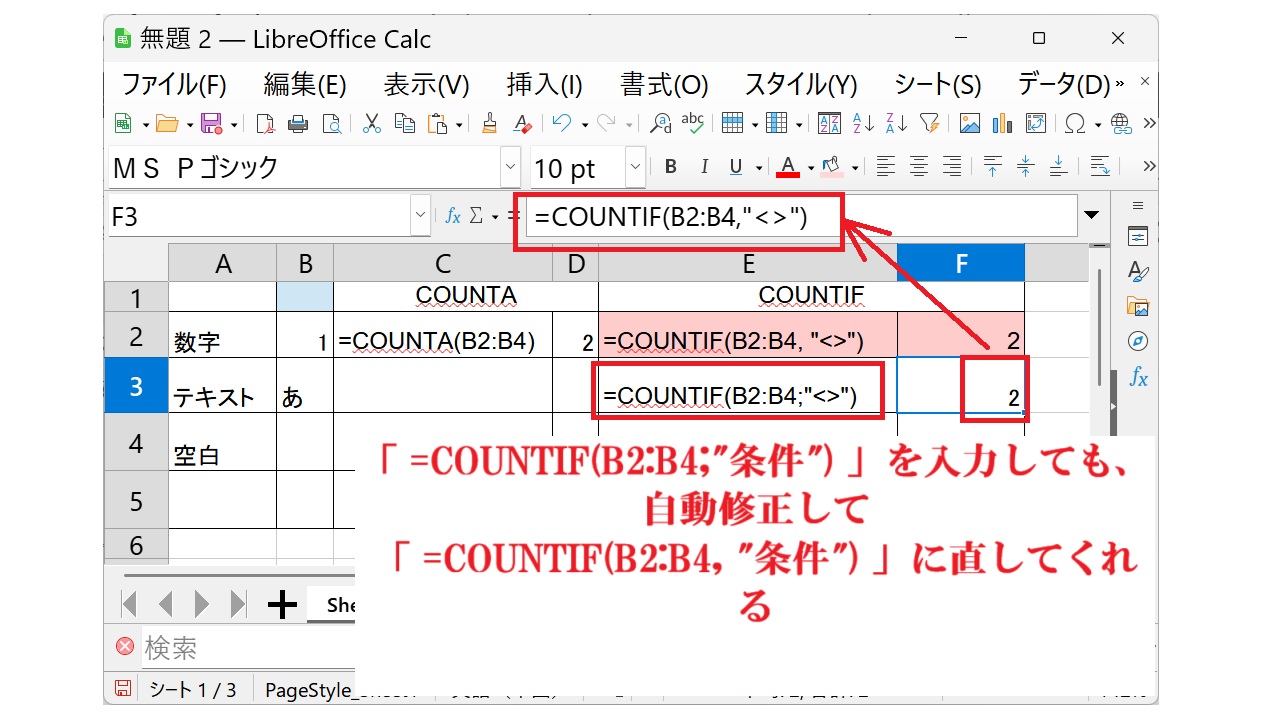Center cell text horizontally
This screenshot has width=1280, height=720.
coord(919,166)
